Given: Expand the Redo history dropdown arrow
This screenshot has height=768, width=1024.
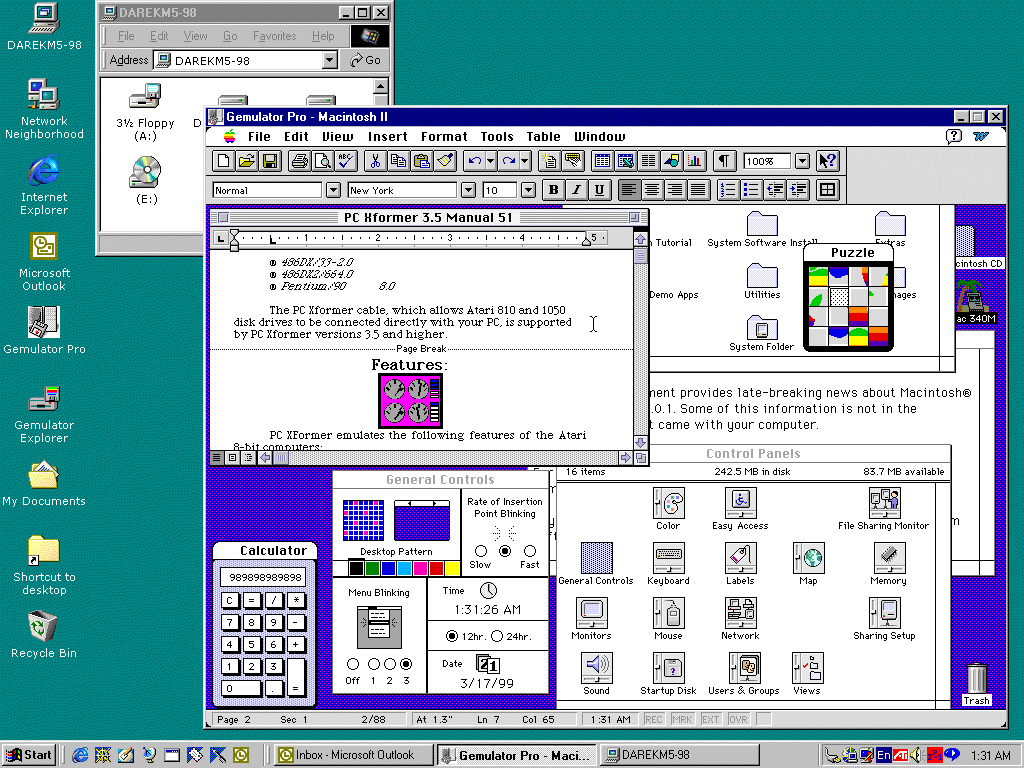Looking at the screenshot, I should [x=525, y=161].
